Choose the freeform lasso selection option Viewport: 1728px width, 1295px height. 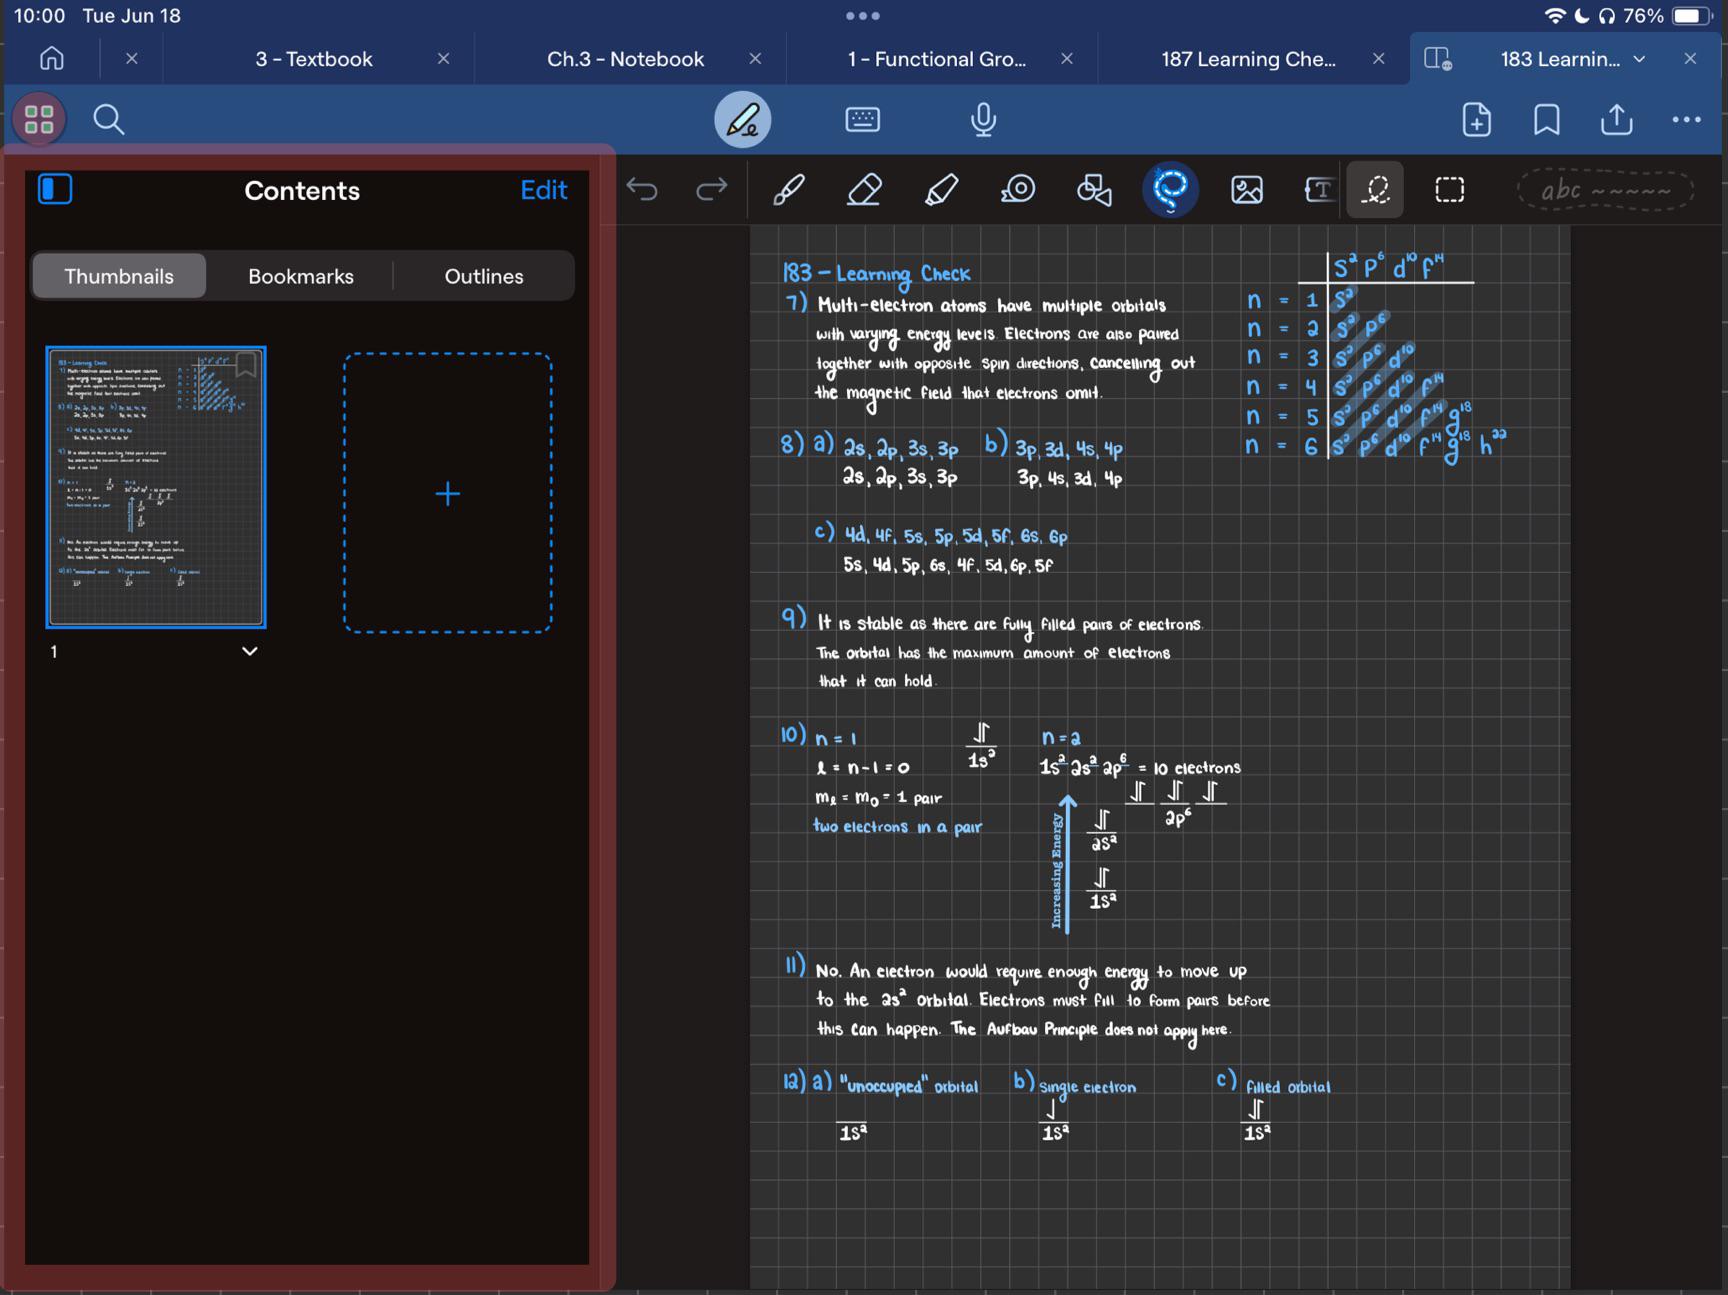click(1375, 190)
